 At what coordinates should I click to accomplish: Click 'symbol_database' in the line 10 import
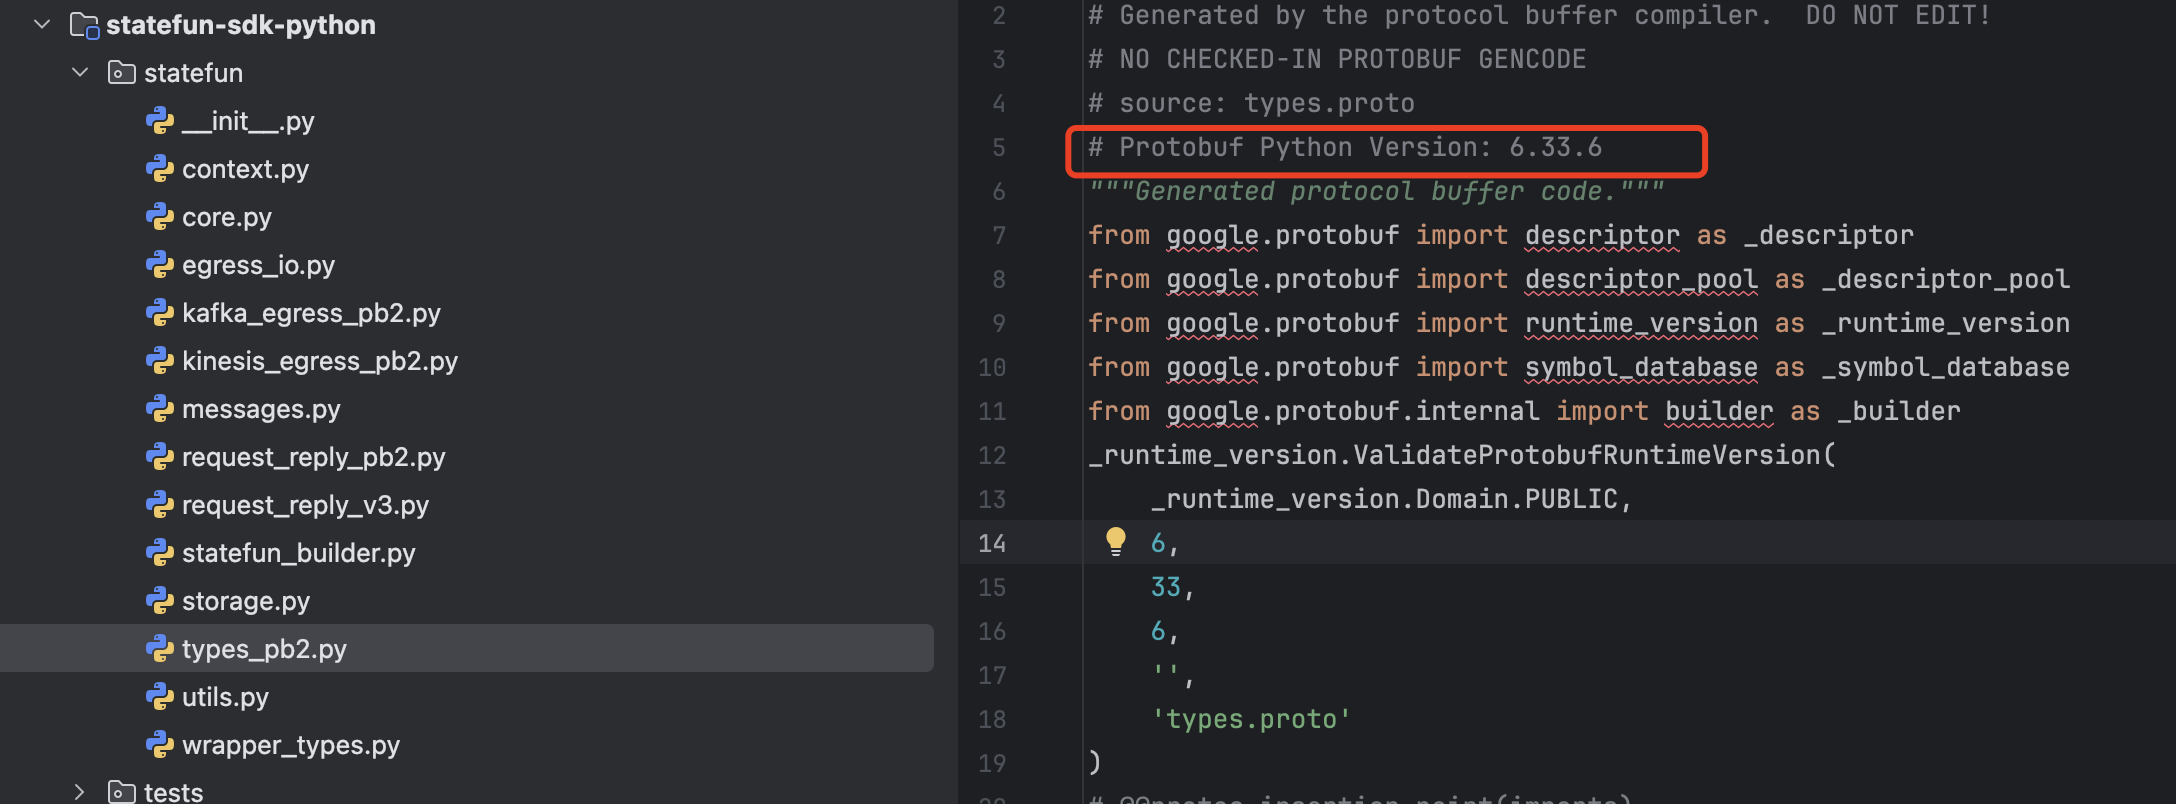1641,367
